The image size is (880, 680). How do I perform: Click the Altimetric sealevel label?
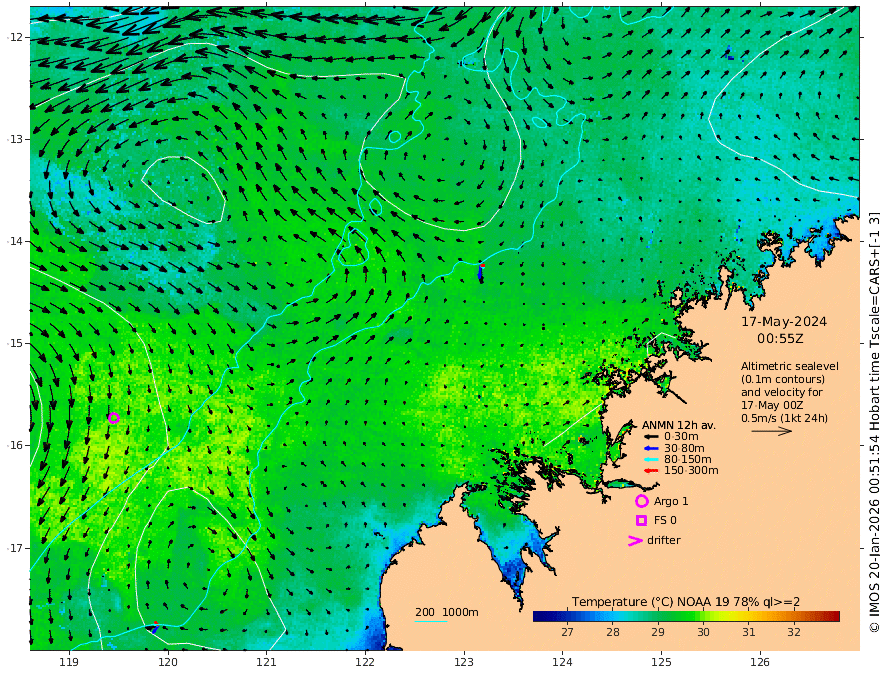[790, 366]
